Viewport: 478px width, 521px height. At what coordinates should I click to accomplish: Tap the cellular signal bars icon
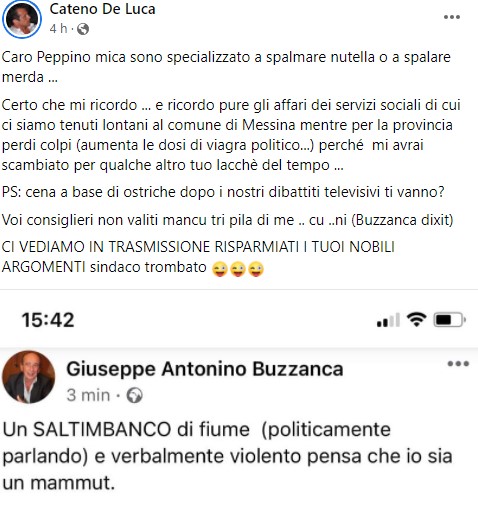(388, 320)
